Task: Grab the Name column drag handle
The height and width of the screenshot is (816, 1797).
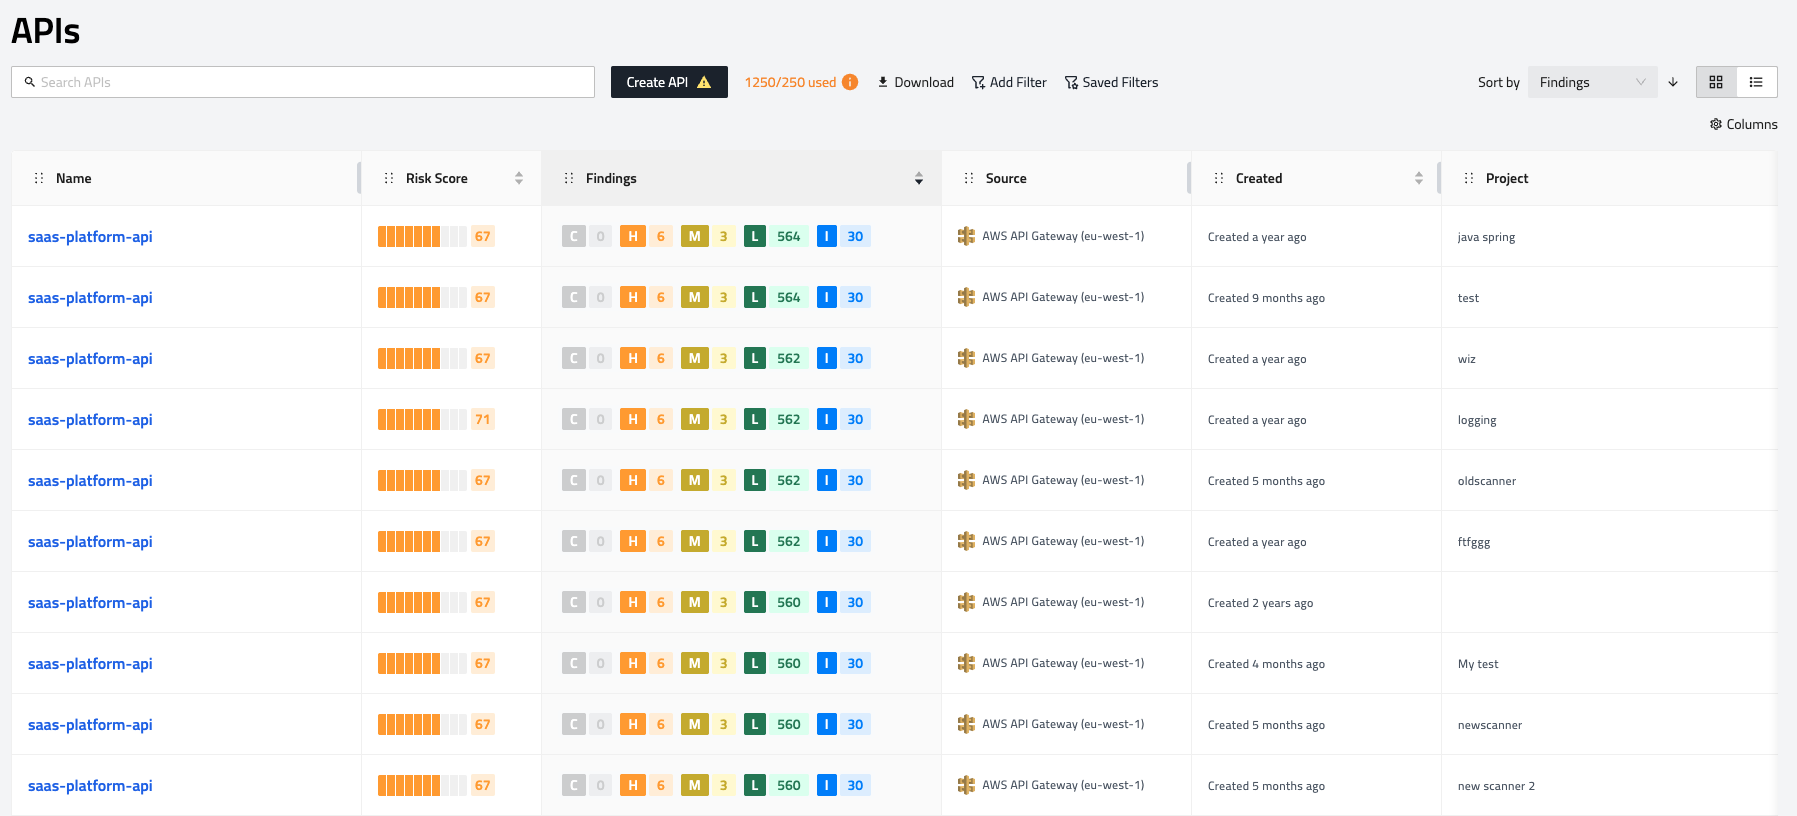Action: point(39,178)
